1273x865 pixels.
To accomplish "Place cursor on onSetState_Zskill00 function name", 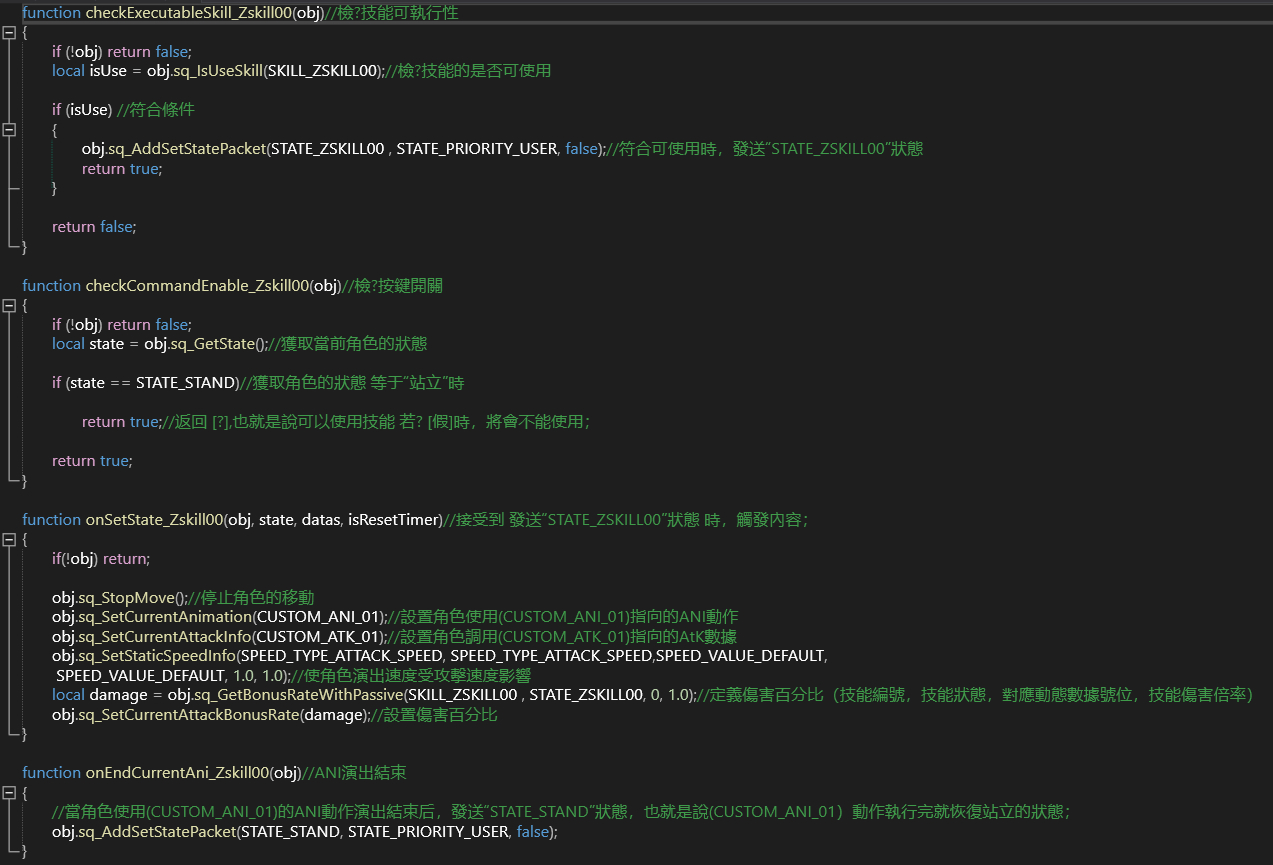I will pos(153,520).
